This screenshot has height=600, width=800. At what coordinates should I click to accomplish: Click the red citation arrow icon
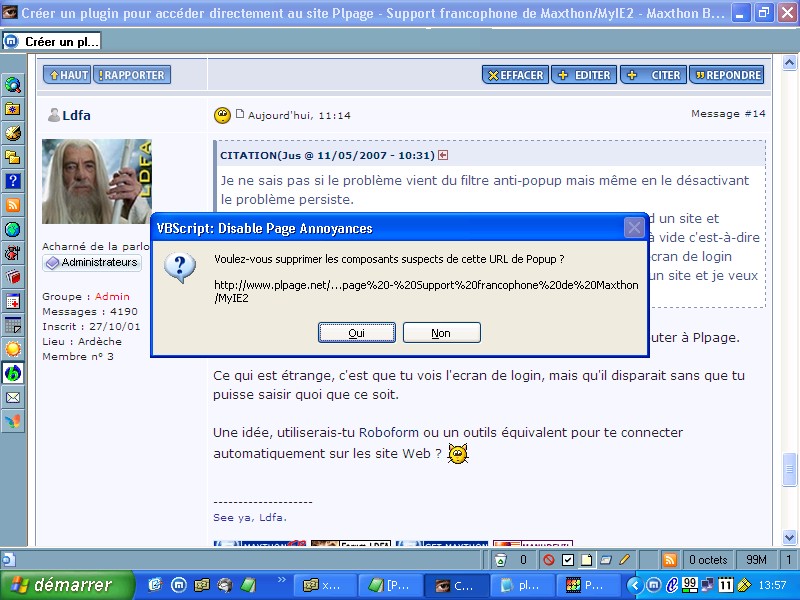coord(443,155)
